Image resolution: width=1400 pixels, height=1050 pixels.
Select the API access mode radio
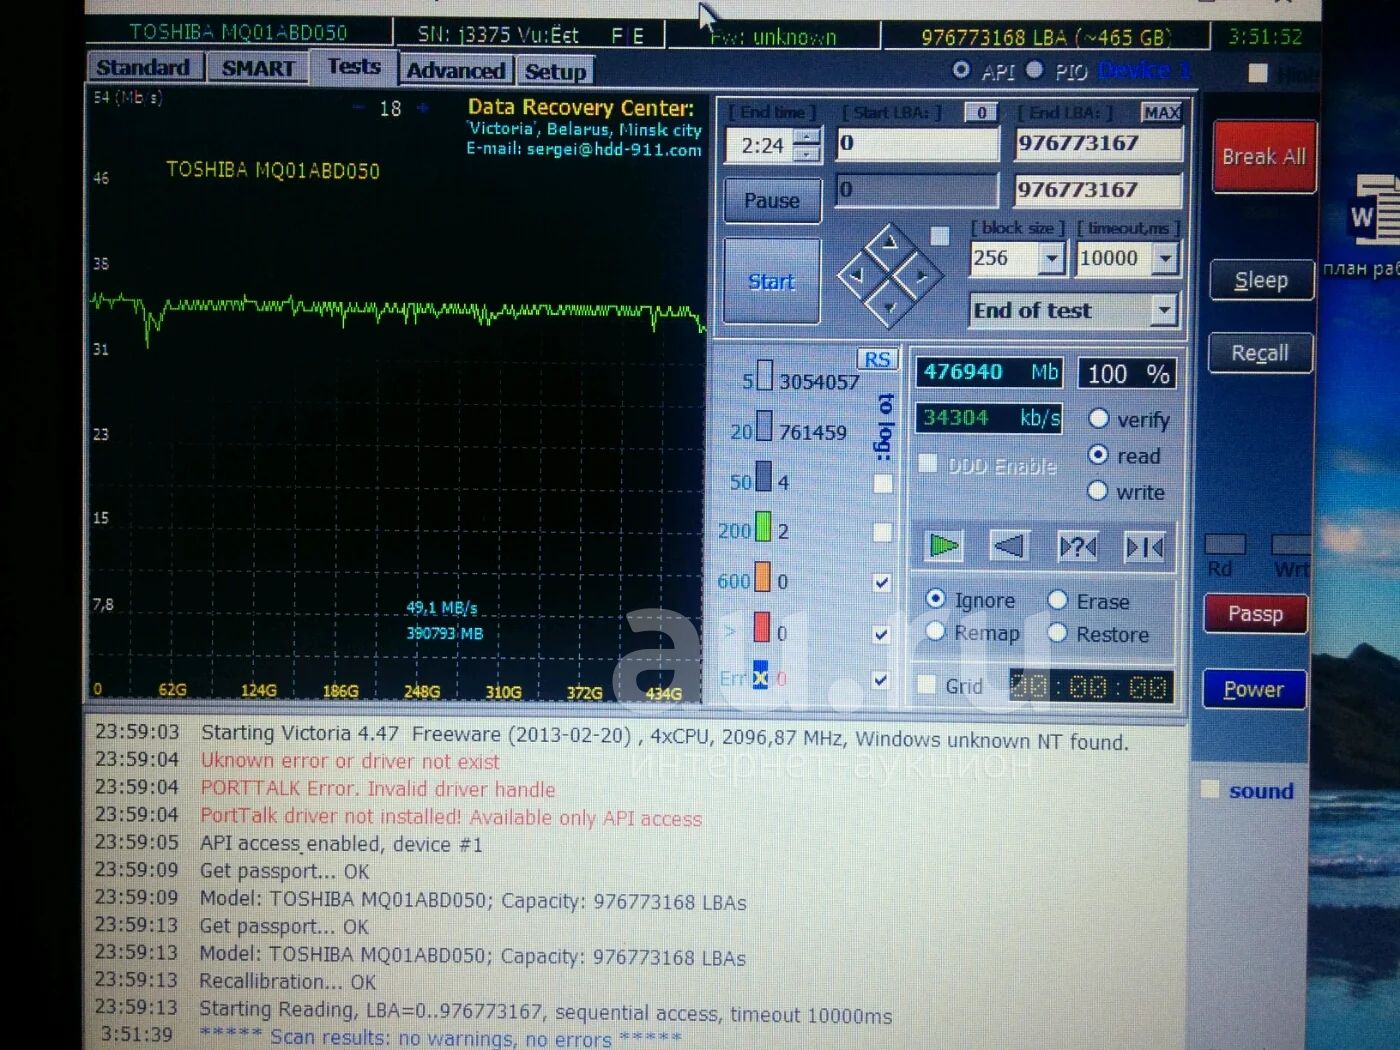961,70
